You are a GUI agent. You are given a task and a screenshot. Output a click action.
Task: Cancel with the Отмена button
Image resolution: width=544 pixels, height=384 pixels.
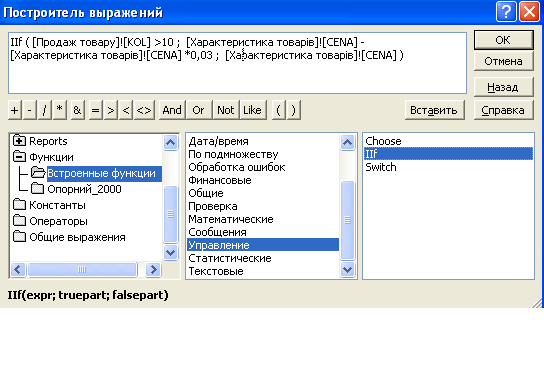coord(503,61)
